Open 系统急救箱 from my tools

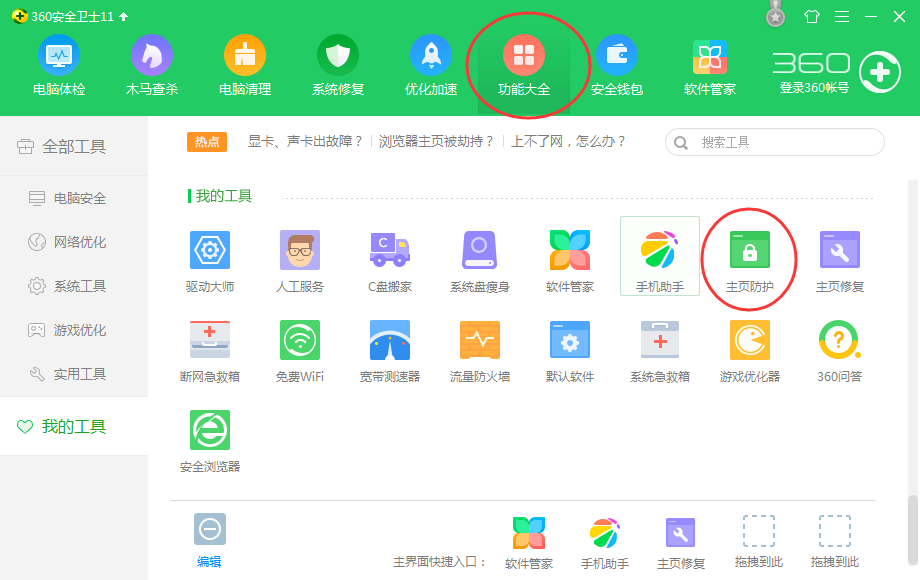point(659,348)
